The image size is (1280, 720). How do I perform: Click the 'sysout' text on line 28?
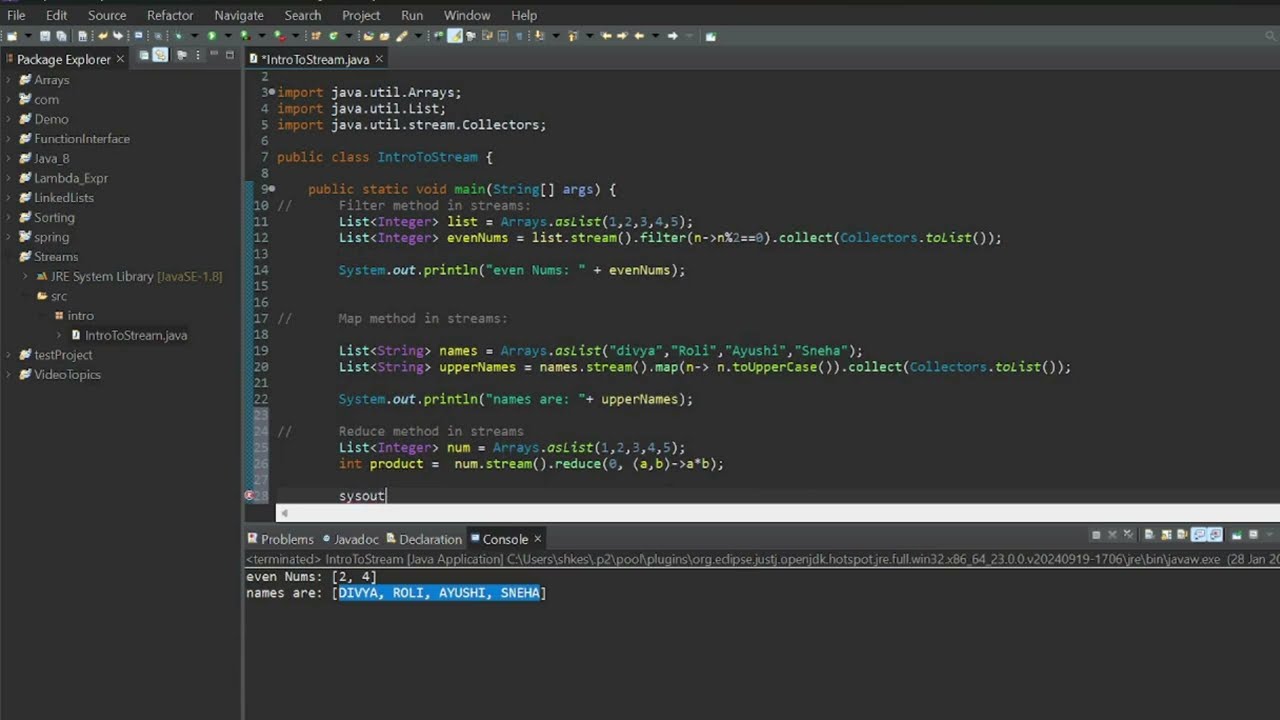click(361, 496)
